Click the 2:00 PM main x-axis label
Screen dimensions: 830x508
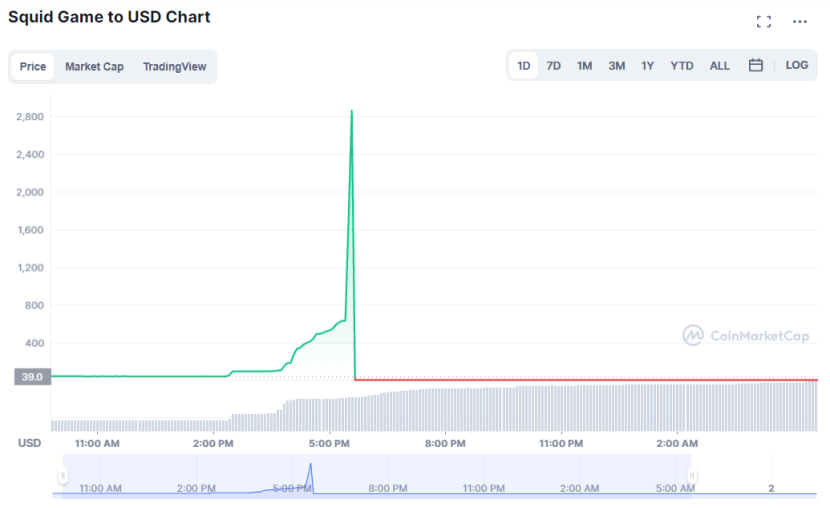(x=213, y=443)
